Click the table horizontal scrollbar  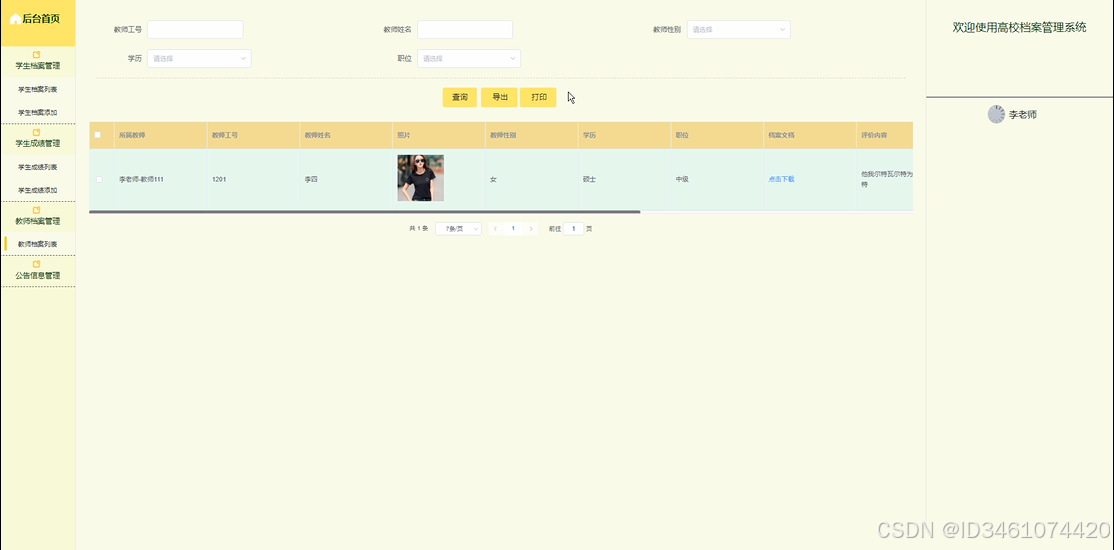coord(364,212)
